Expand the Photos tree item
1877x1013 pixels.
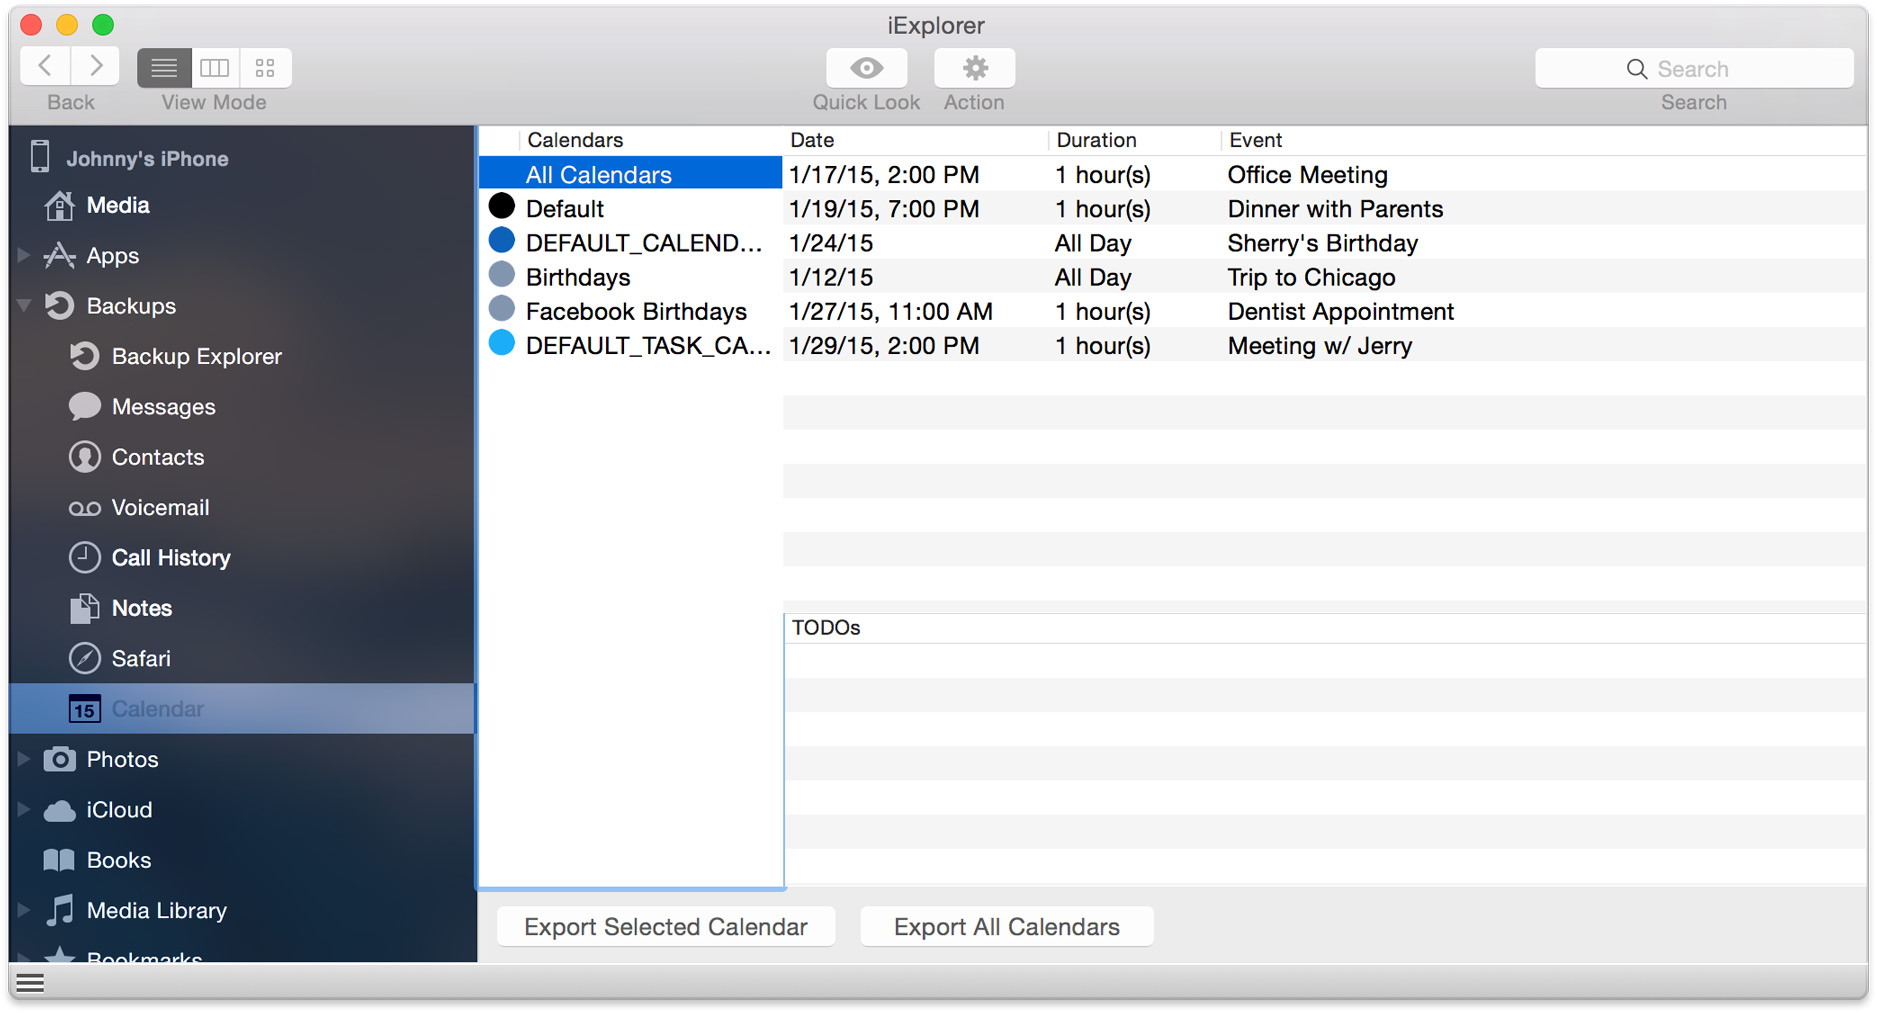[x=24, y=759]
